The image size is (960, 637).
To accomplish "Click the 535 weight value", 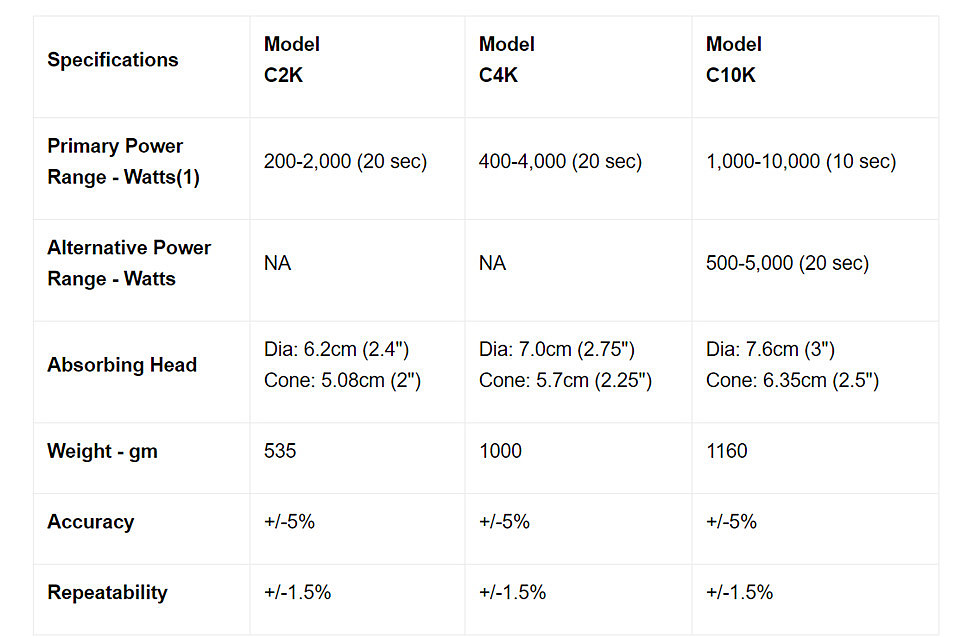I will point(280,451).
